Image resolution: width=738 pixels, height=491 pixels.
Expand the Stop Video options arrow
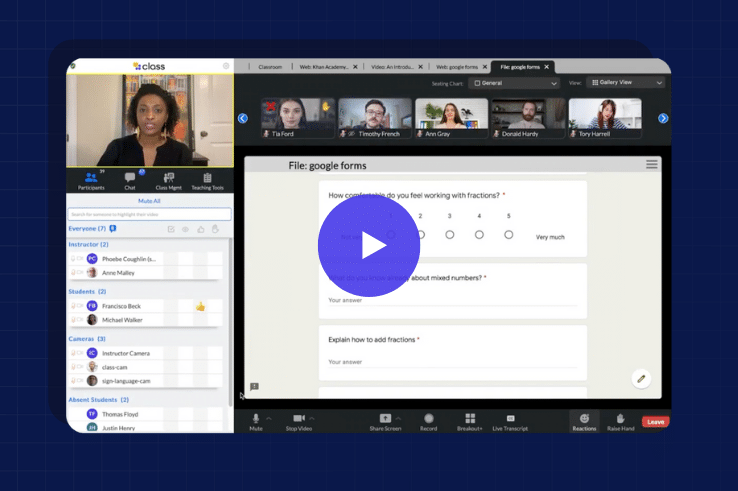(312, 418)
